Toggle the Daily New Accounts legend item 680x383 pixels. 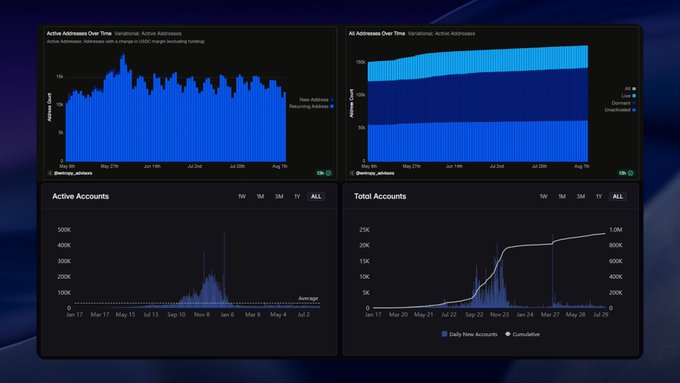[469, 334]
